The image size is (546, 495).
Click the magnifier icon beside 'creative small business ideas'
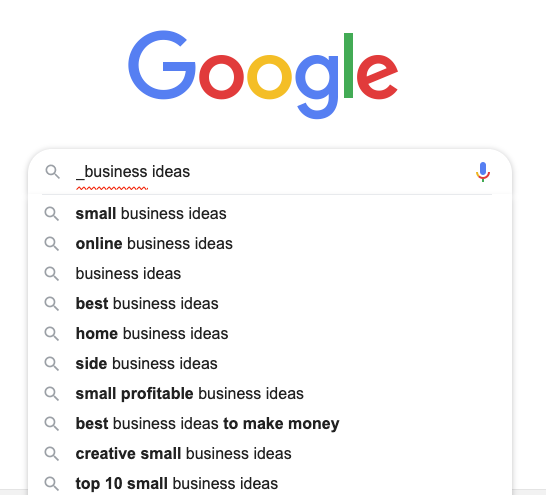coord(52,454)
